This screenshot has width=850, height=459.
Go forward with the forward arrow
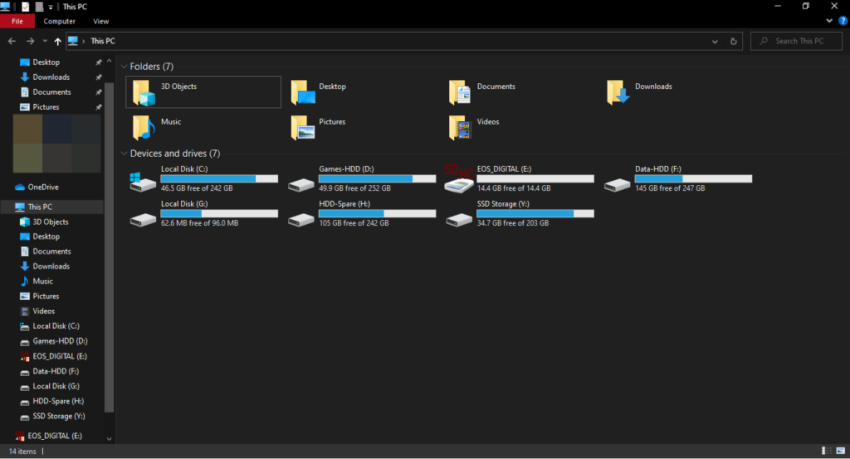30,41
